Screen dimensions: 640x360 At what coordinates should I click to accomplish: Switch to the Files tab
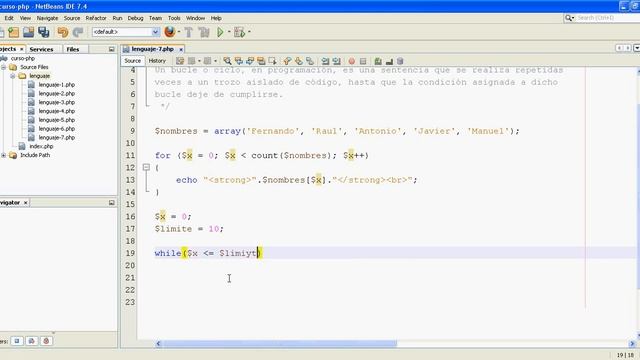tap(73, 49)
